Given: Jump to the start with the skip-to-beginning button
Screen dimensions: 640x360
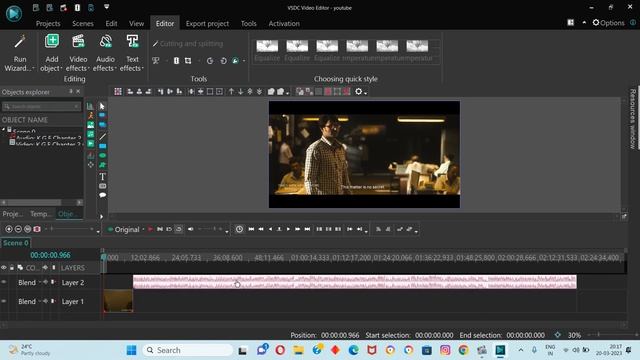Looking at the screenshot, I should (x=251, y=229).
